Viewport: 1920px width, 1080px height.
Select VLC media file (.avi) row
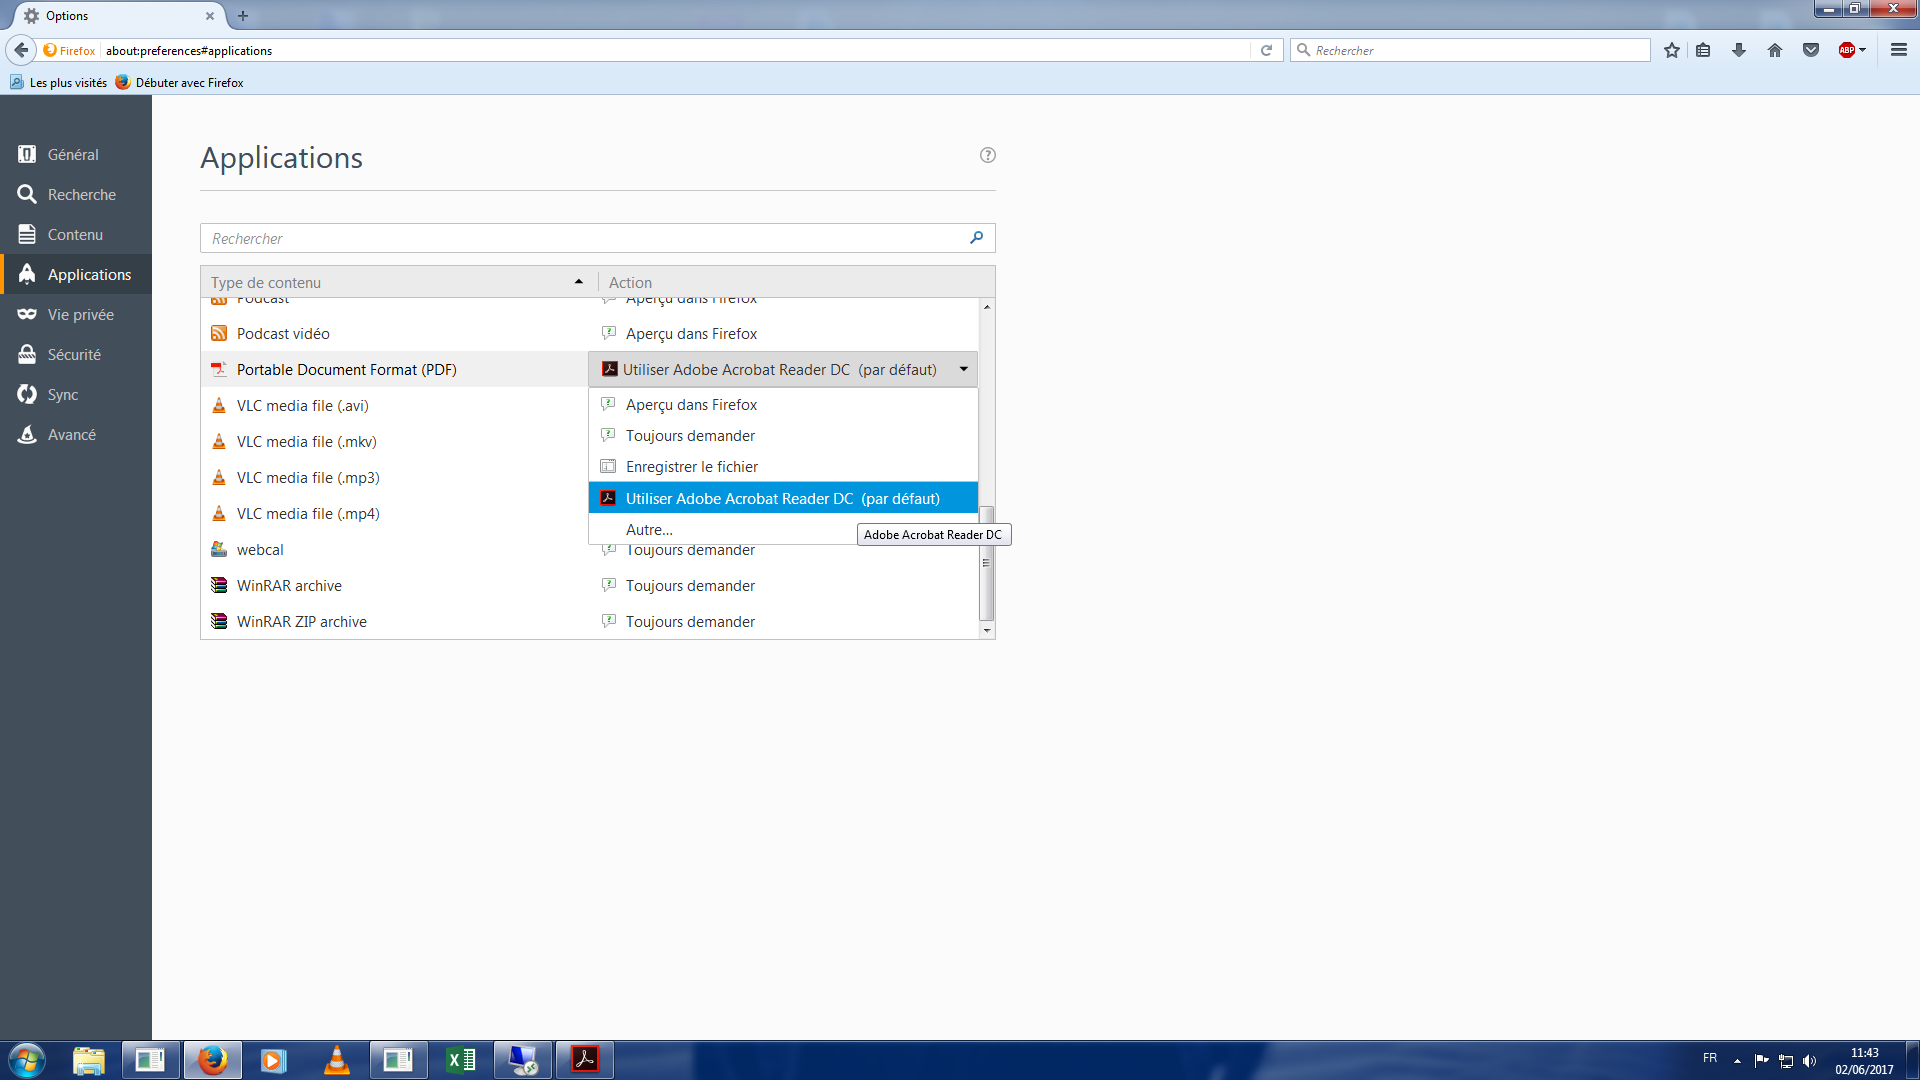coord(394,405)
